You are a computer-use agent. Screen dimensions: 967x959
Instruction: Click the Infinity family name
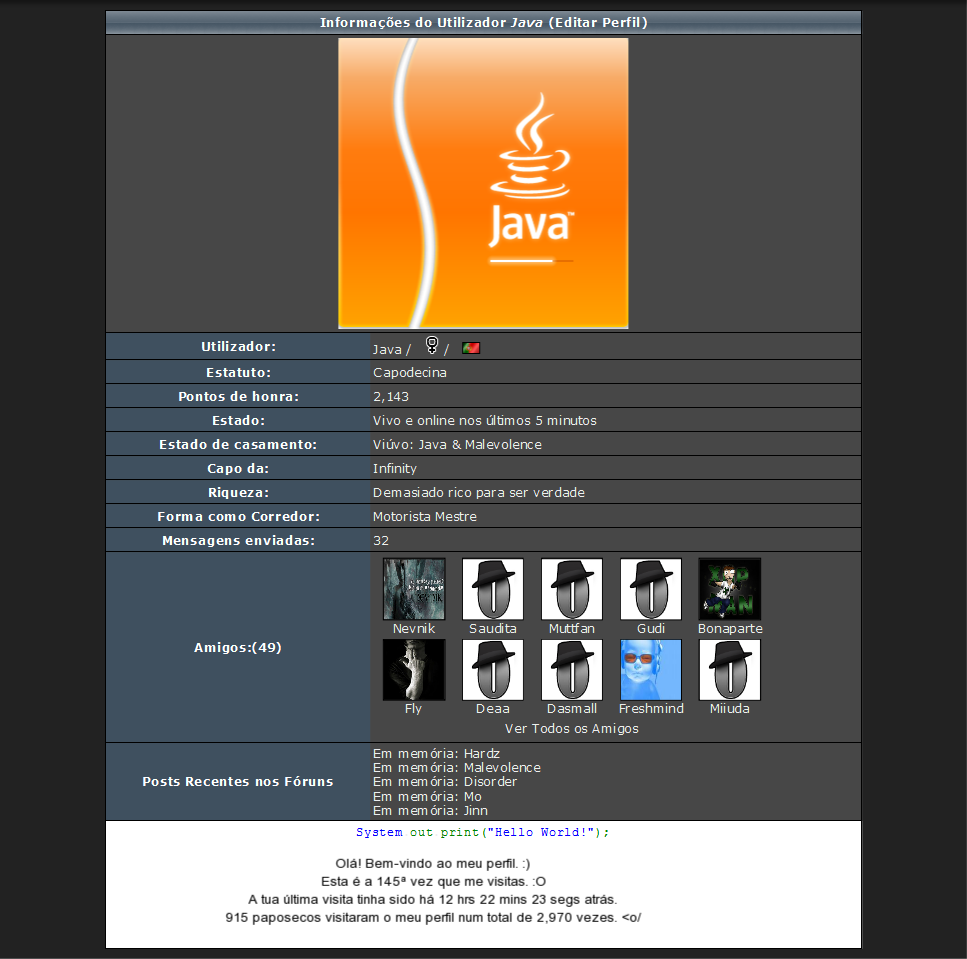point(395,468)
